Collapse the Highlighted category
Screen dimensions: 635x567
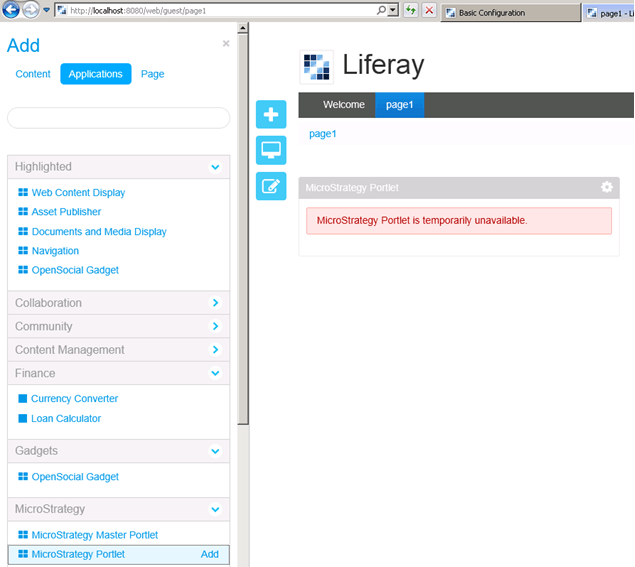click(x=215, y=167)
